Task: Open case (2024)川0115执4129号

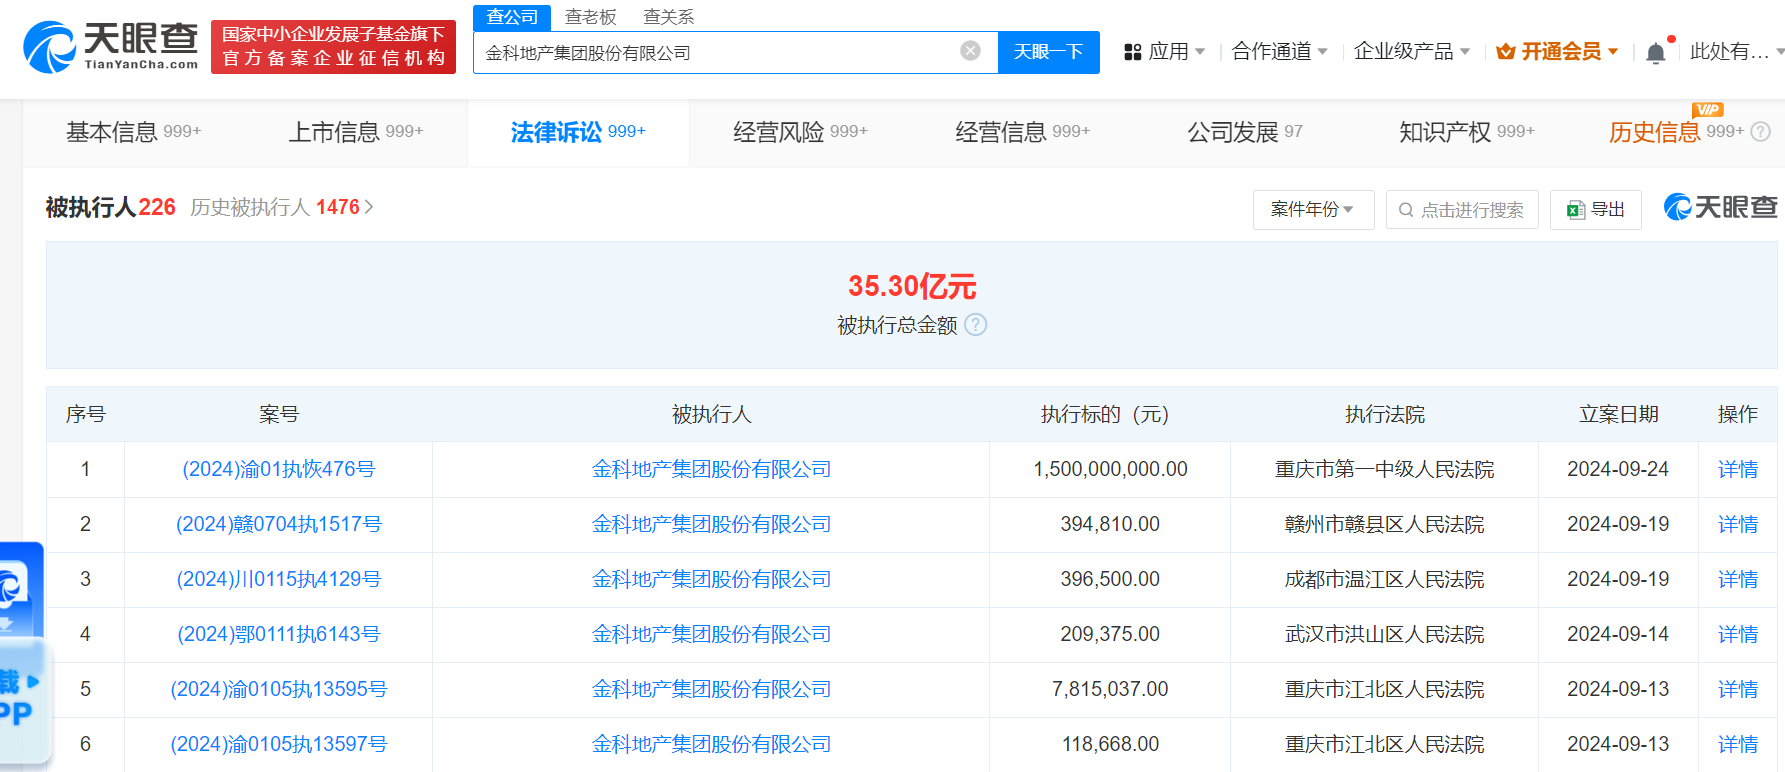Action: click(279, 579)
